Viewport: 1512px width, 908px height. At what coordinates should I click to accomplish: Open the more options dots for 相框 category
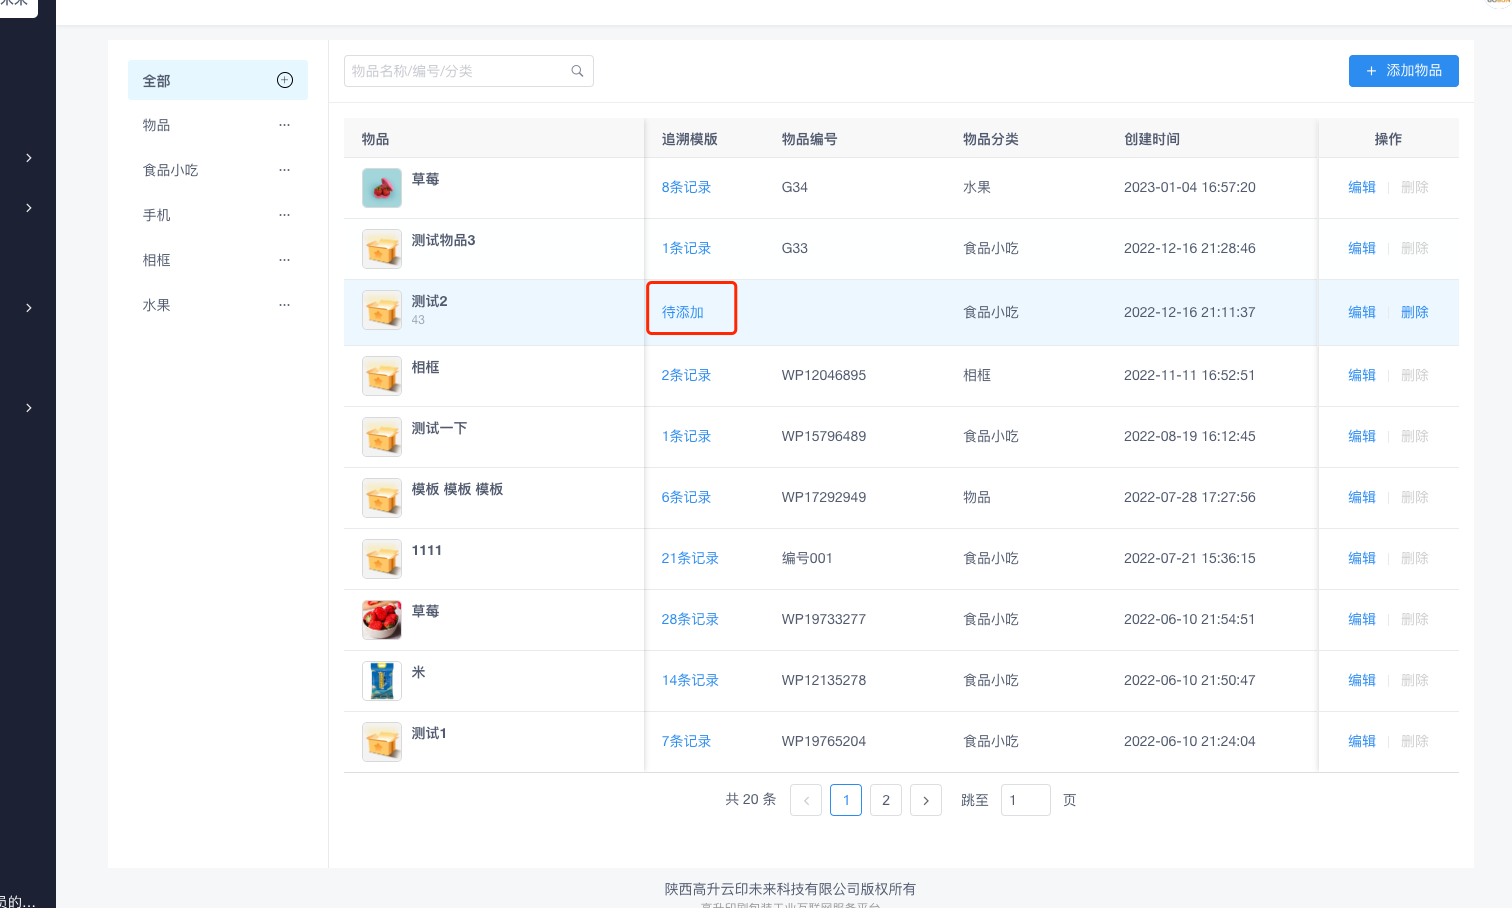tap(285, 260)
